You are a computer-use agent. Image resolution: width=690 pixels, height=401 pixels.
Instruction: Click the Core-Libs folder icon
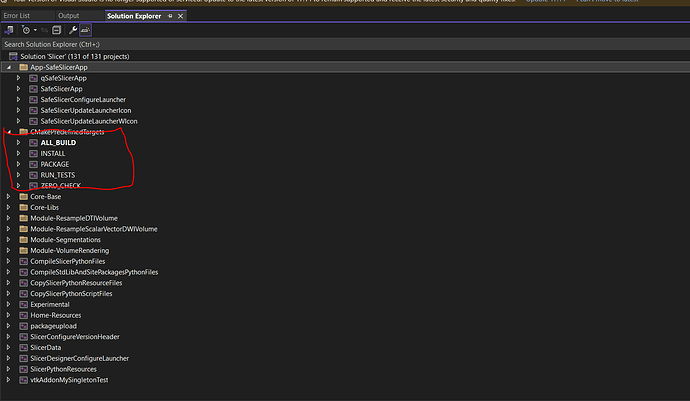tap(24, 207)
